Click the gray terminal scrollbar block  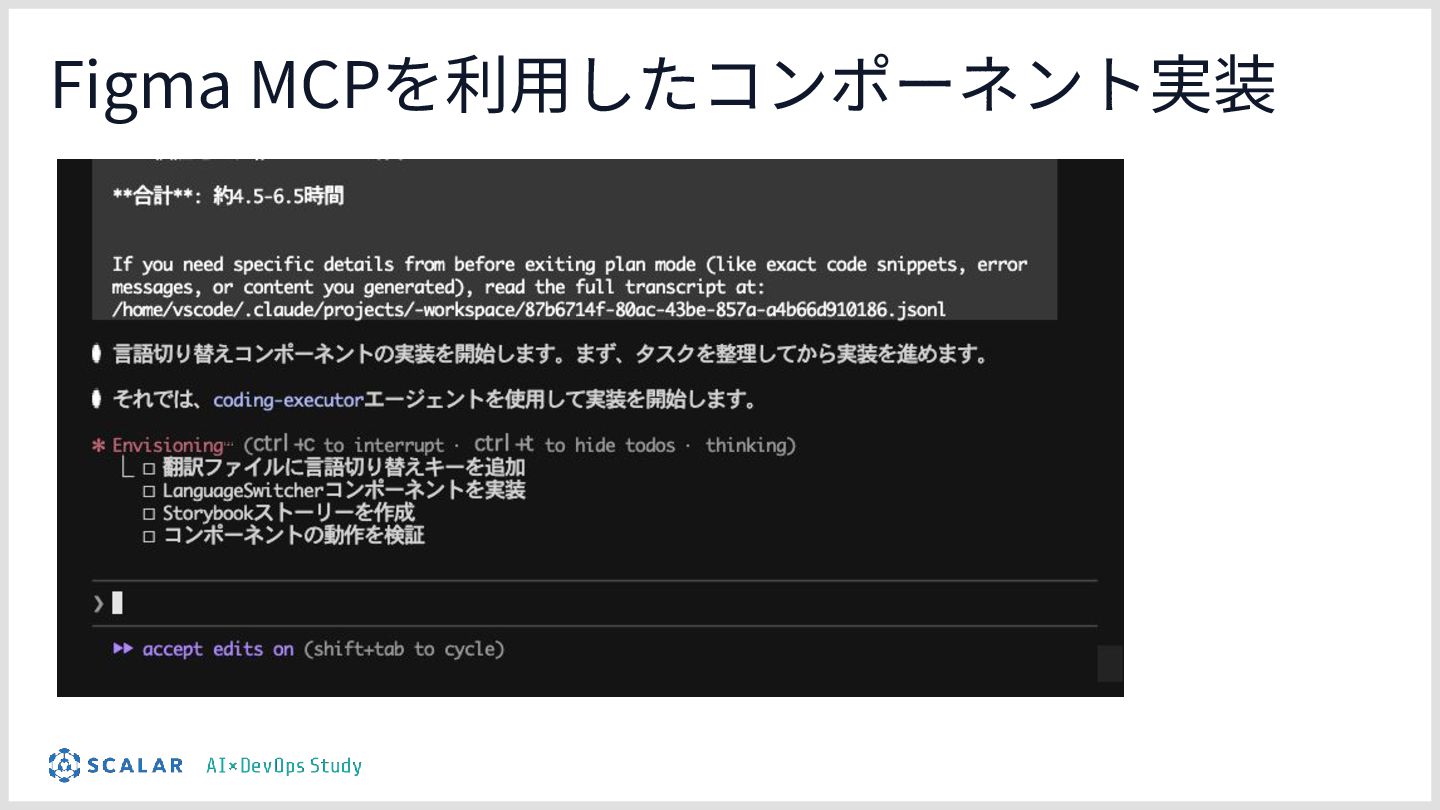1110,664
